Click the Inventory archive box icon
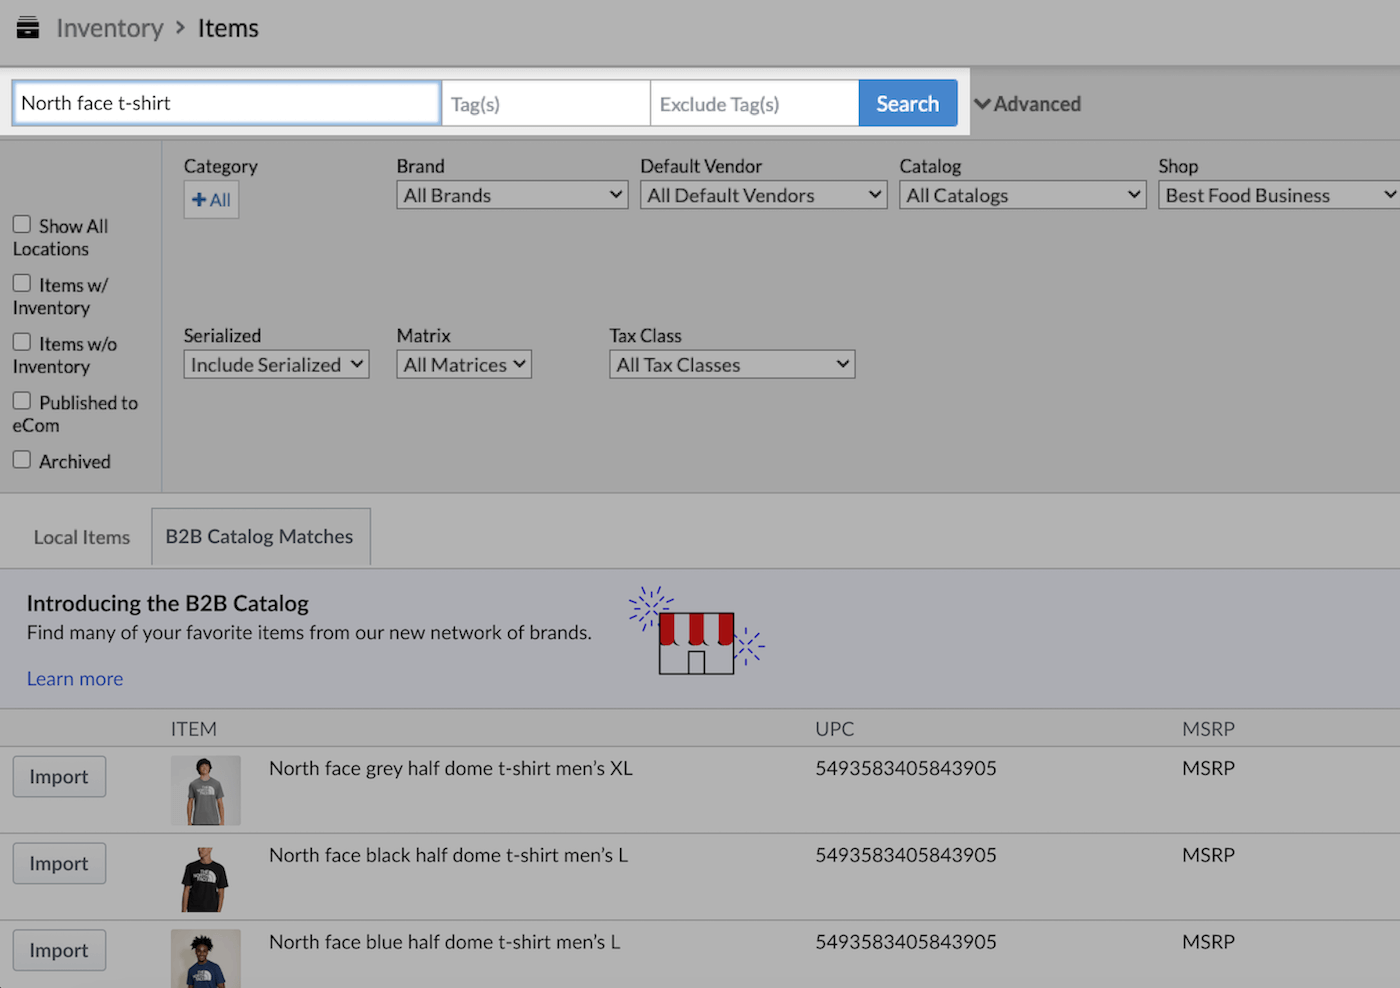The image size is (1400, 988). [x=28, y=28]
